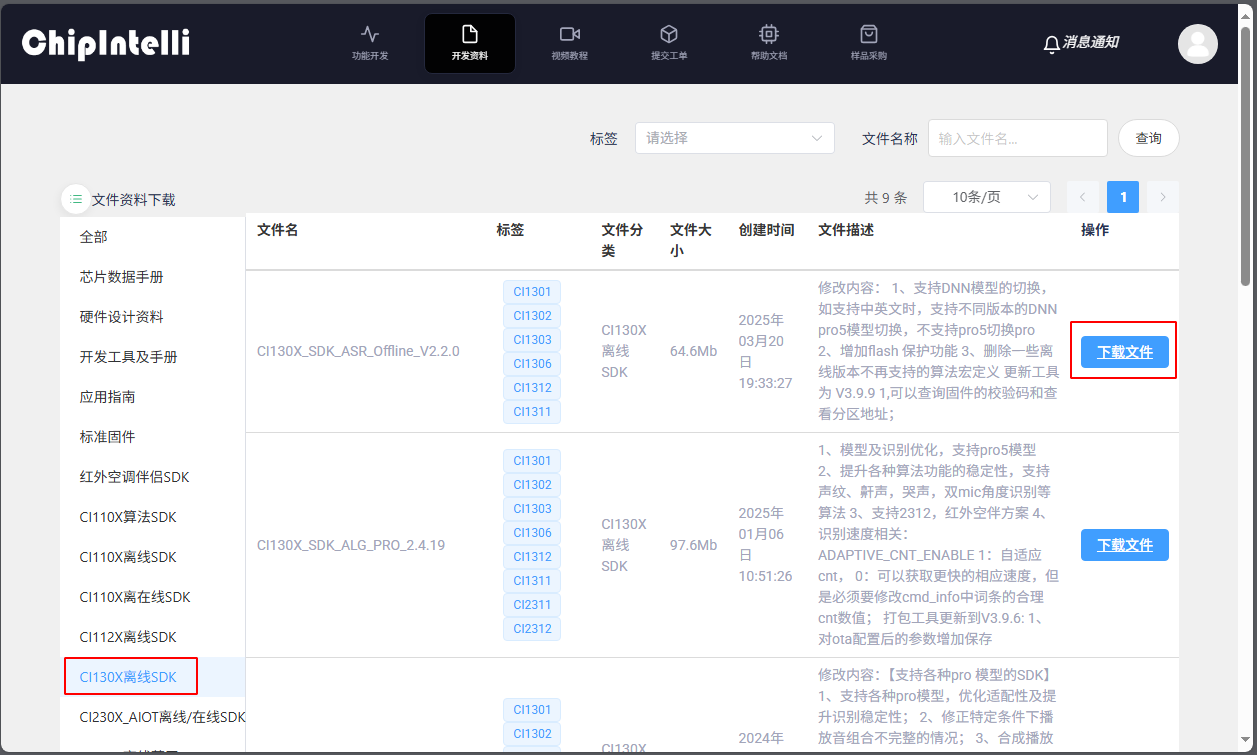Click the 查询 button
Screen dimensions: 1257x755
tap(1149, 138)
